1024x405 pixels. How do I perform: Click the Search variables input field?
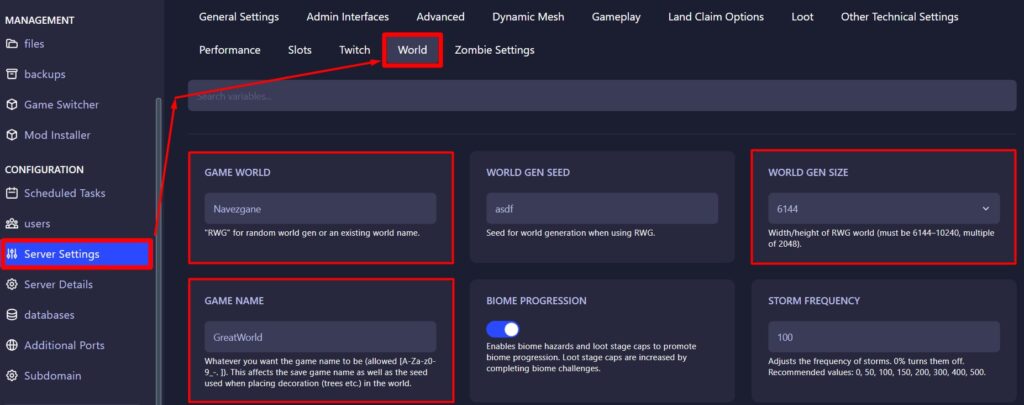point(600,97)
